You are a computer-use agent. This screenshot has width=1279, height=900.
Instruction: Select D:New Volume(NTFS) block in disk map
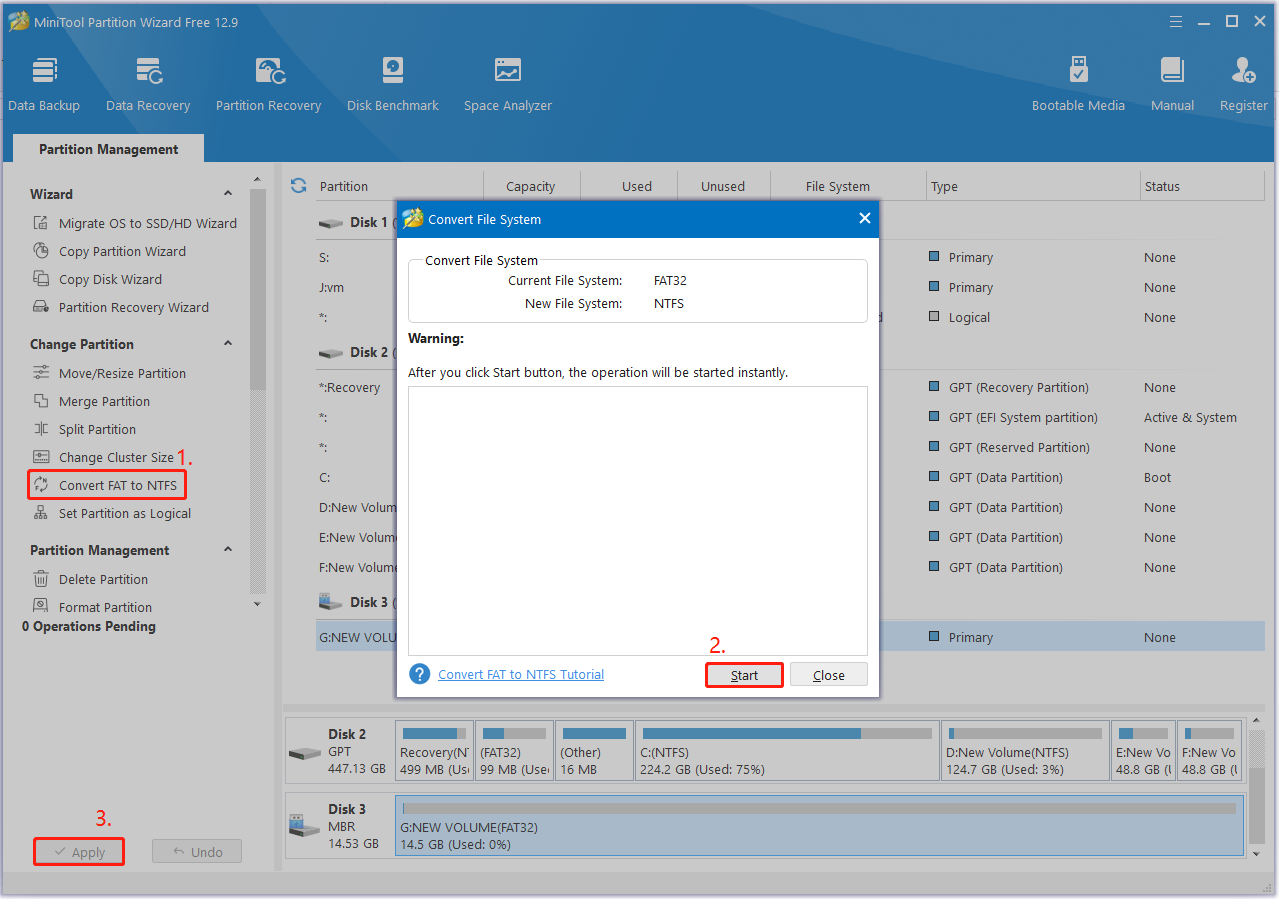coord(1025,751)
